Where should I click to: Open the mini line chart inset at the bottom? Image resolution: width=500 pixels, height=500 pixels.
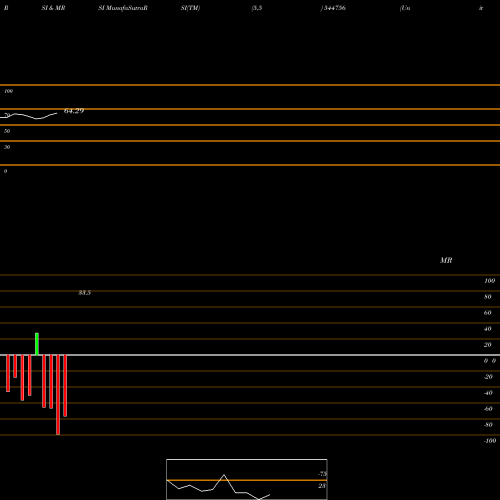point(247,479)
